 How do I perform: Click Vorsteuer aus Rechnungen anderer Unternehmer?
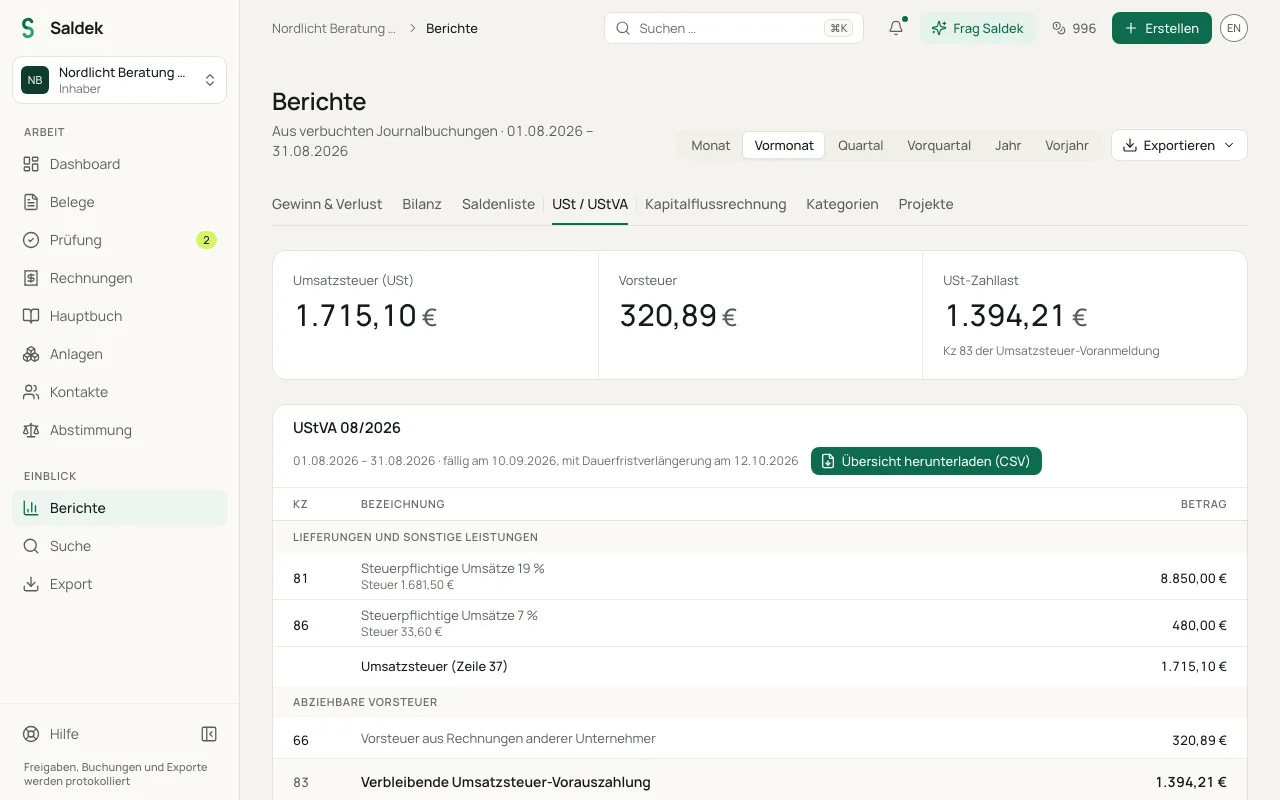point(508,739)
